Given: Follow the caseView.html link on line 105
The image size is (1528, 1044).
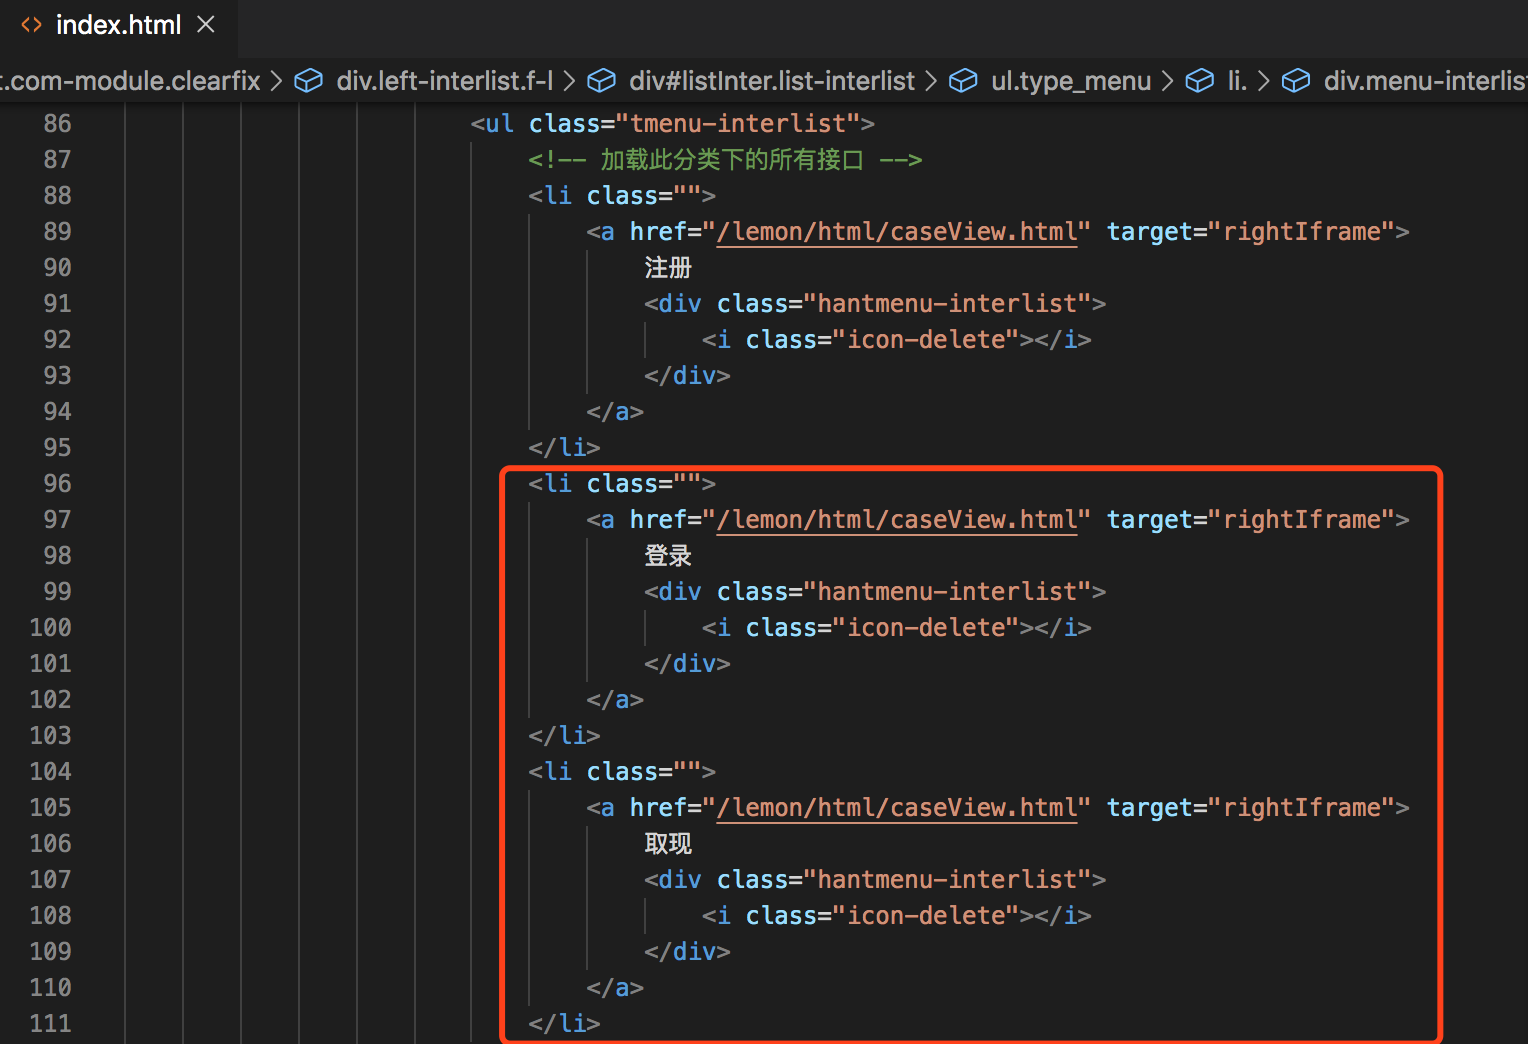Looking at the screenshot, I should (897, 808).
